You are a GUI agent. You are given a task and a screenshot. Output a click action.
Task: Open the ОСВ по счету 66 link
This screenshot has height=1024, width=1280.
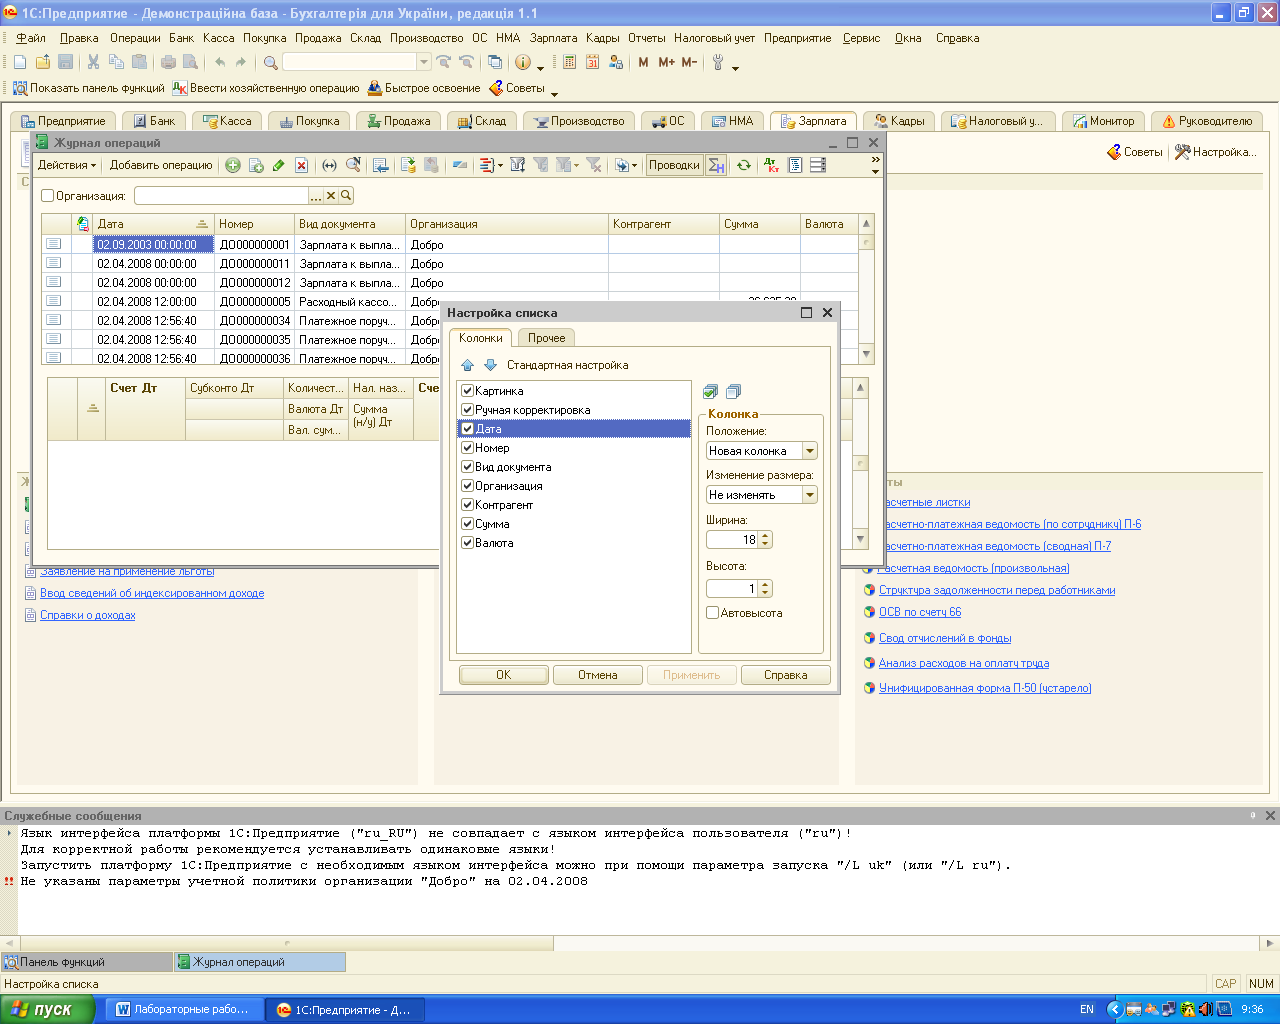pyautogui.click(x=920, y=612)
